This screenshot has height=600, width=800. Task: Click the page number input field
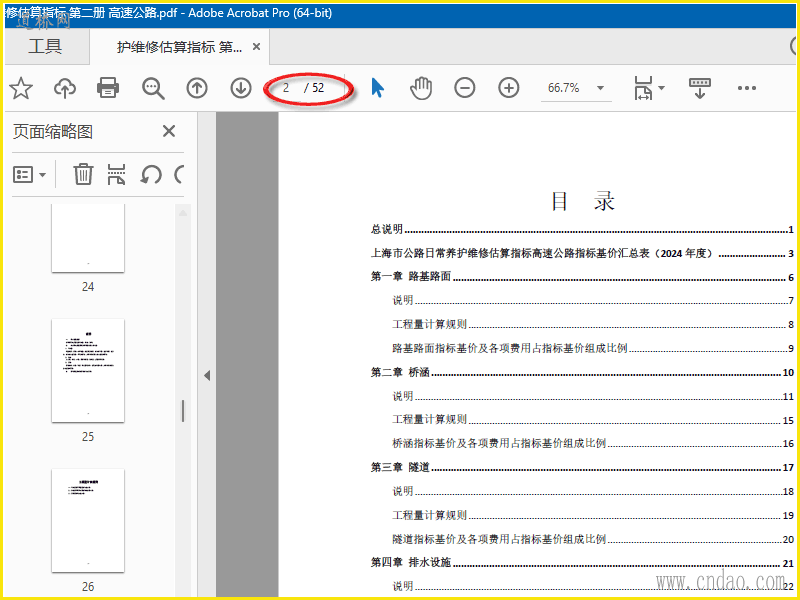point(288,88)
